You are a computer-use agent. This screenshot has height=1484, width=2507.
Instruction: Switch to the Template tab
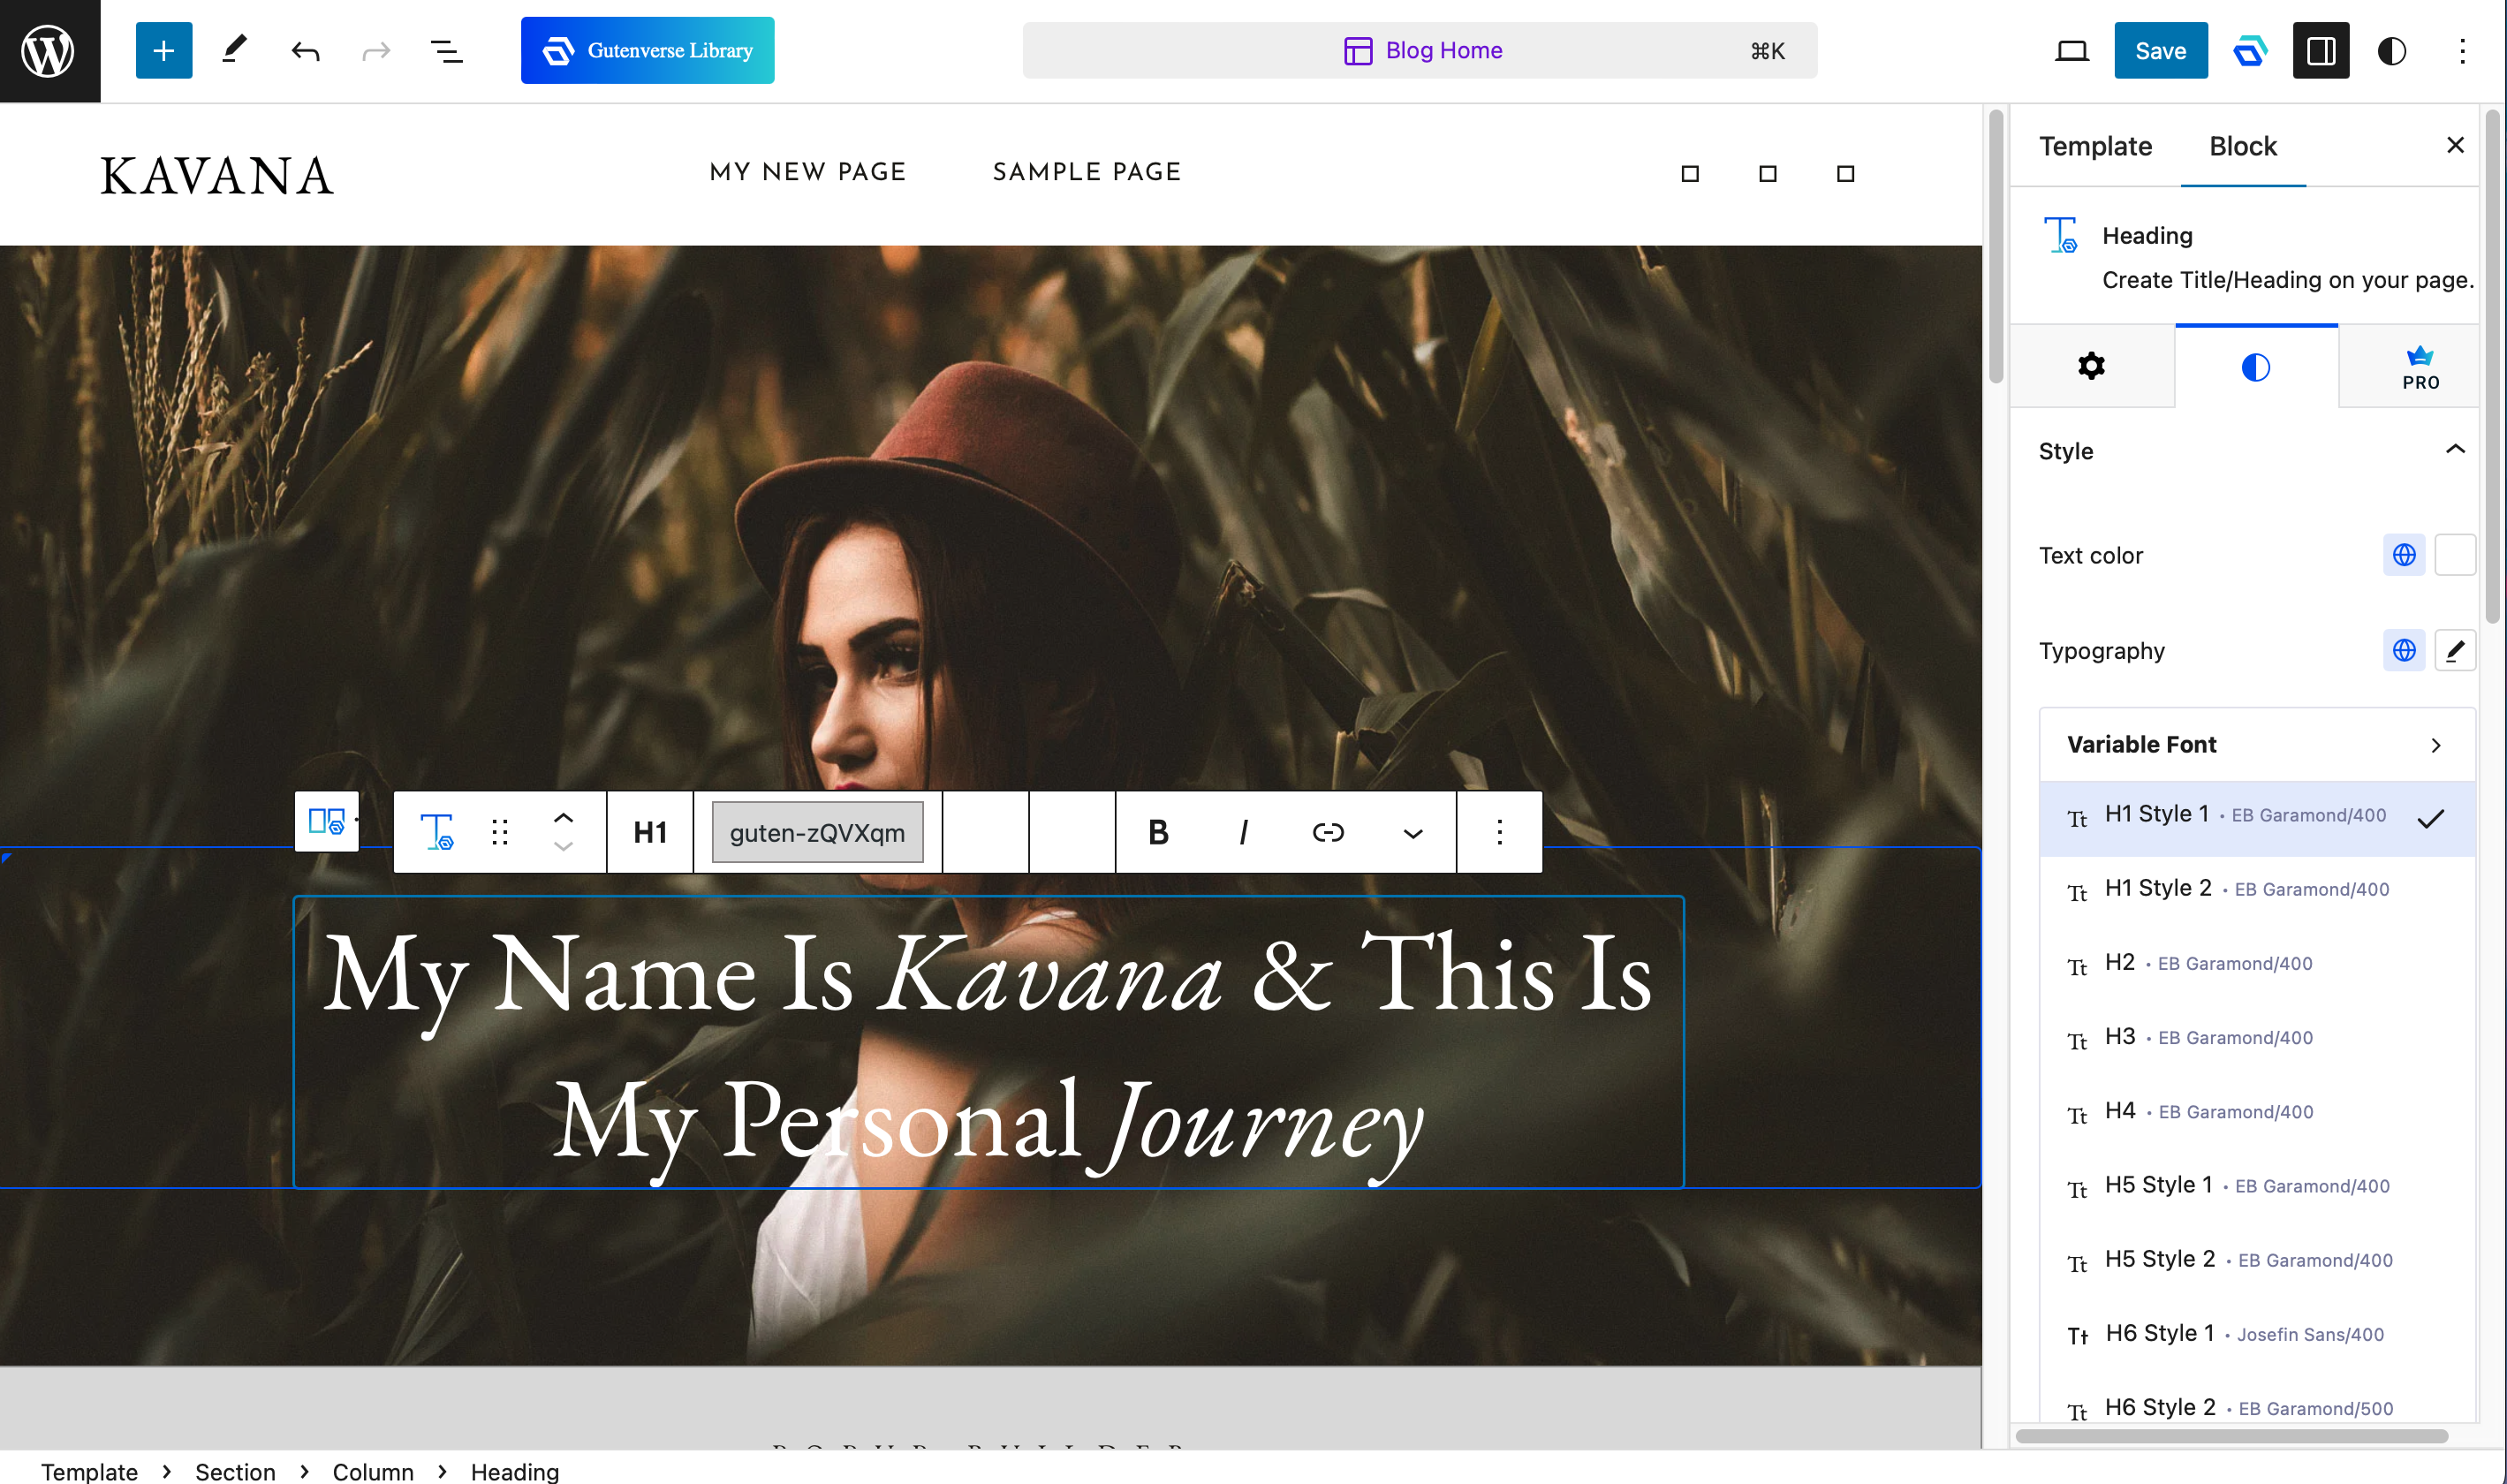coord(2095,146)
